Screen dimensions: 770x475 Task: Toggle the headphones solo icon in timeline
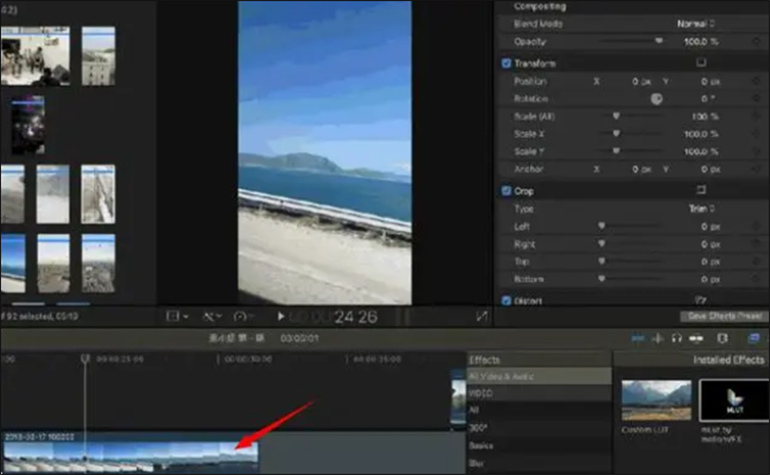click(676, 339)
